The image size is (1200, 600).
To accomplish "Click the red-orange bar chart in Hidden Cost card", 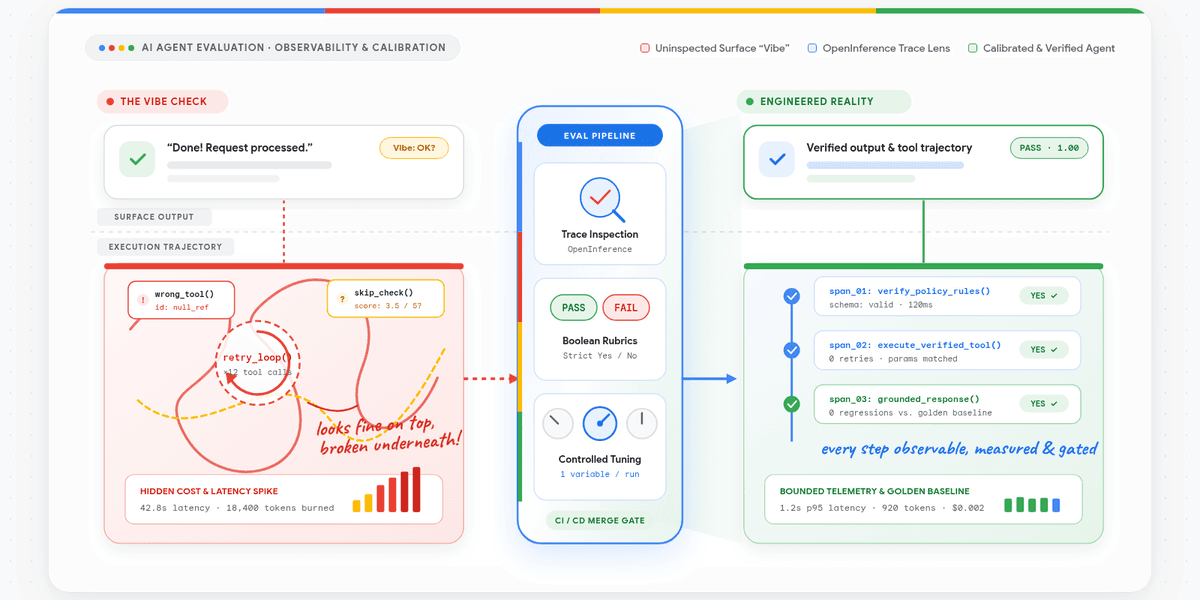I will click(387, 490).
